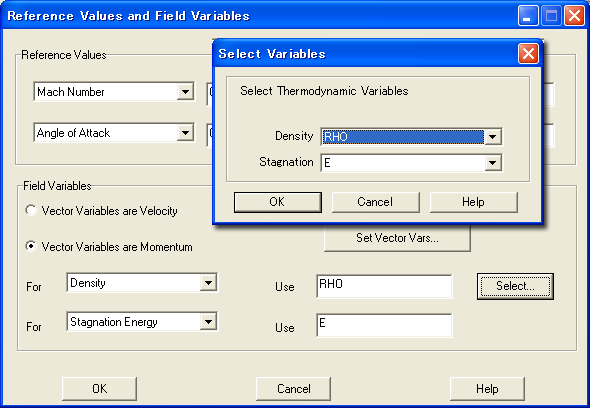Image resolution: width=590 pixels, height=408 pixels.
Task: Cancel the Select Variables dialog
Action: point(376,202)
